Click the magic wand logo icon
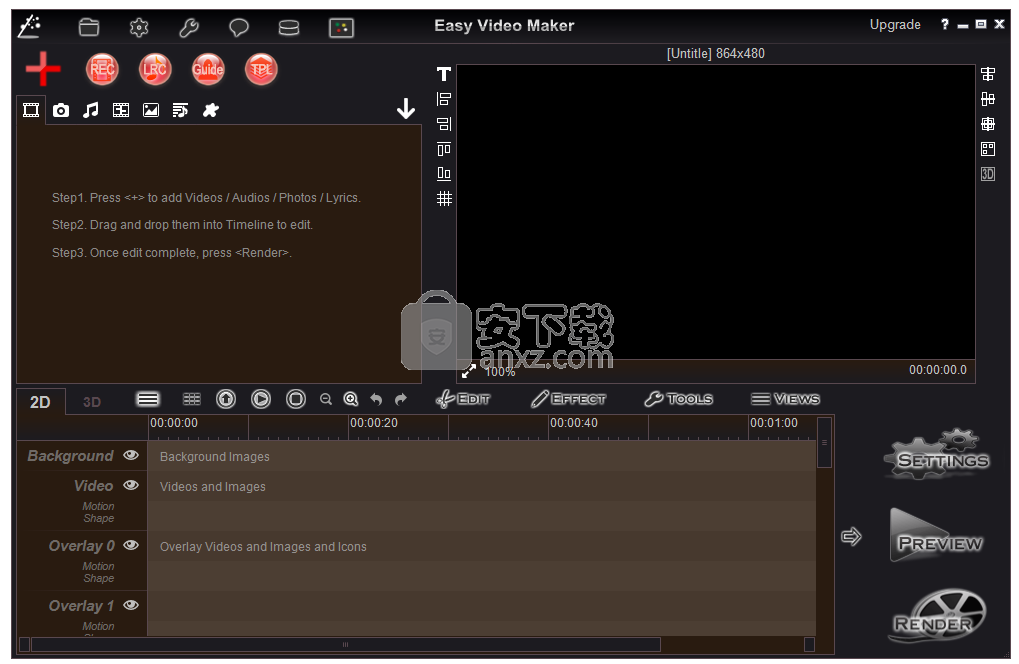 click(x=29, y=26)
